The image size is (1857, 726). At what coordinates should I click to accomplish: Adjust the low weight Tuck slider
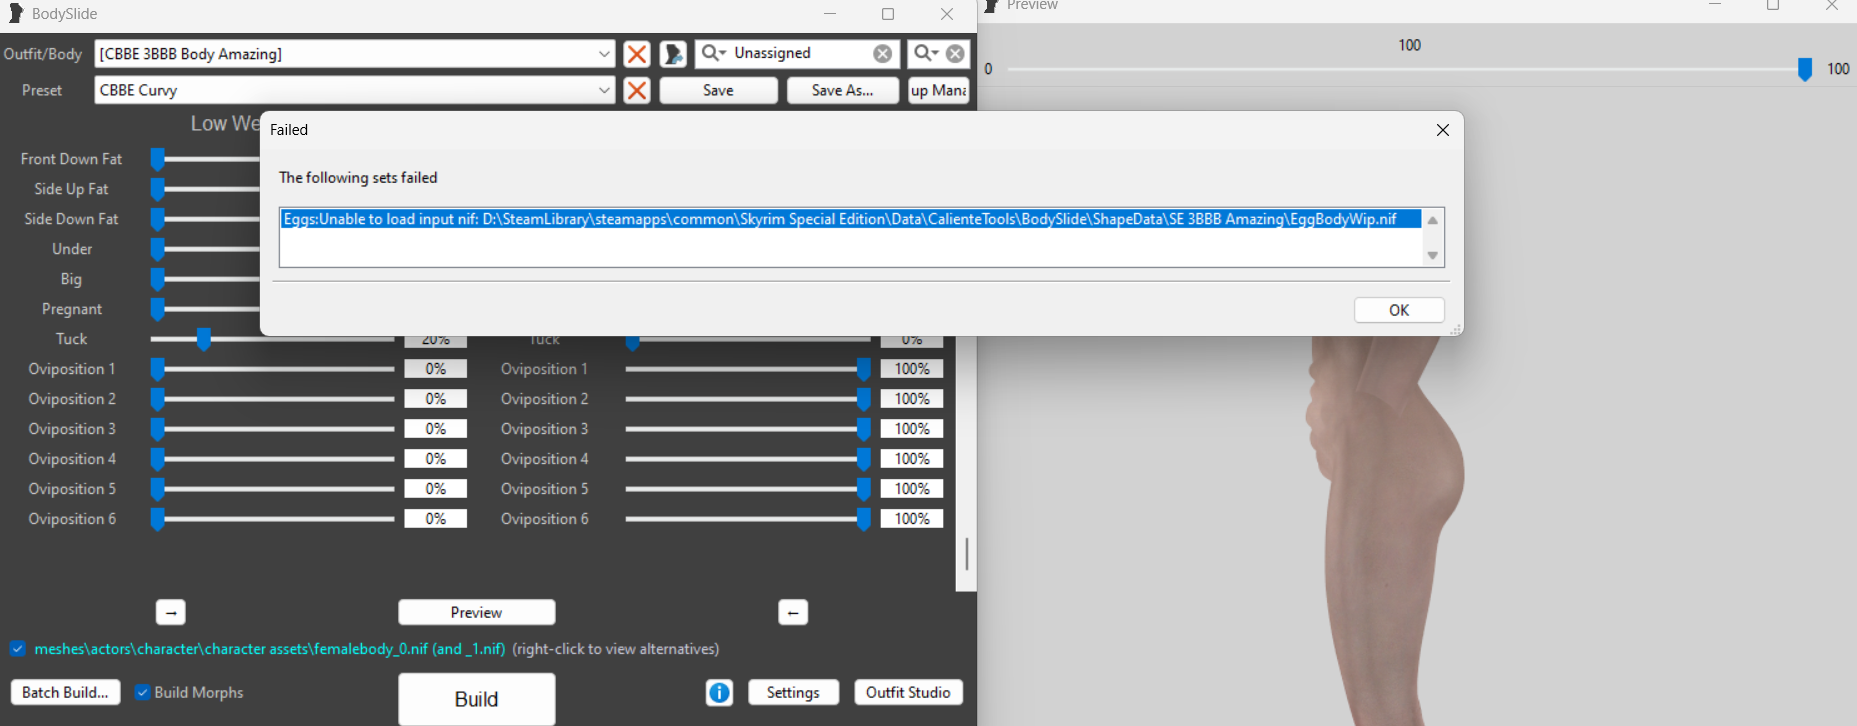[x=203, y=339]
